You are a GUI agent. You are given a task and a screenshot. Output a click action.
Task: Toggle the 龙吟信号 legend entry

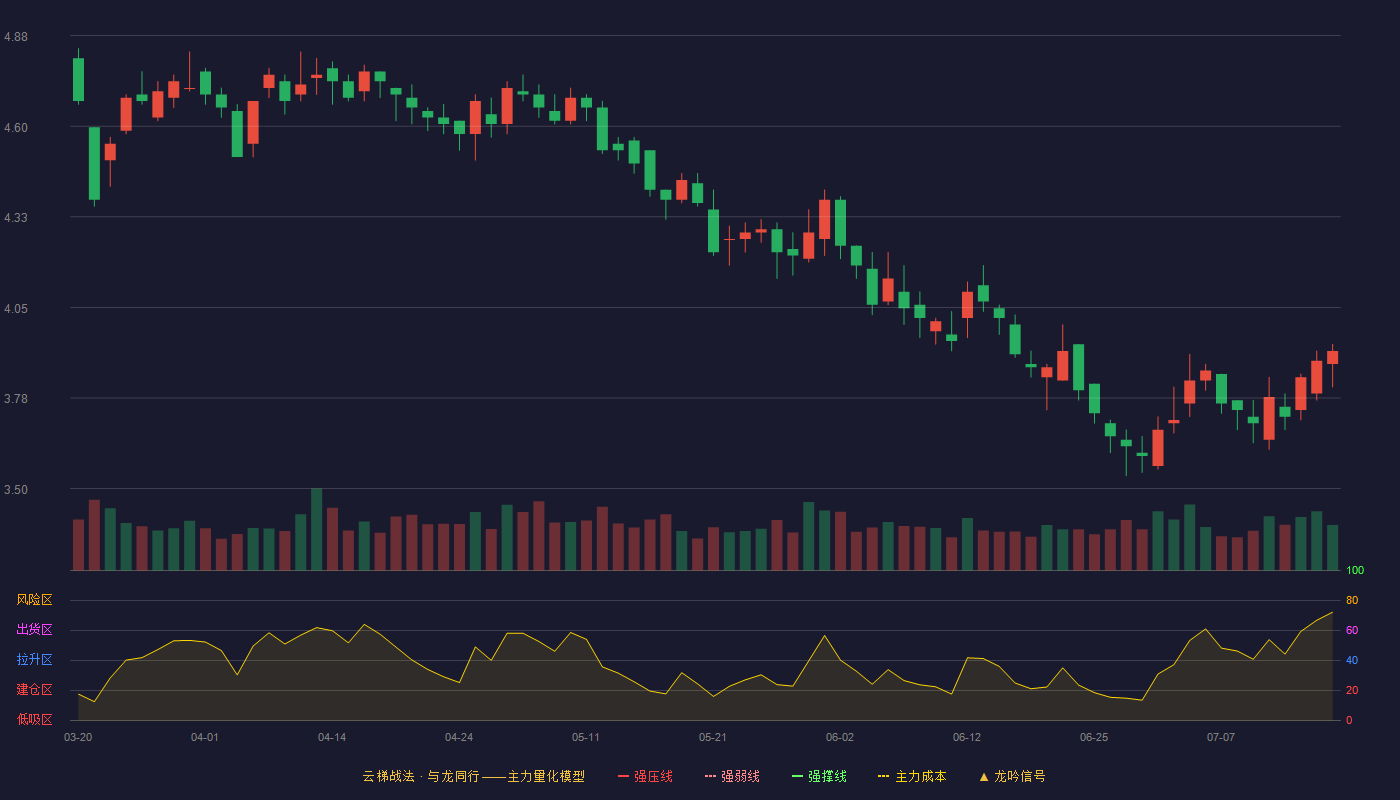pyautogui.click(x=1012, y=776)
